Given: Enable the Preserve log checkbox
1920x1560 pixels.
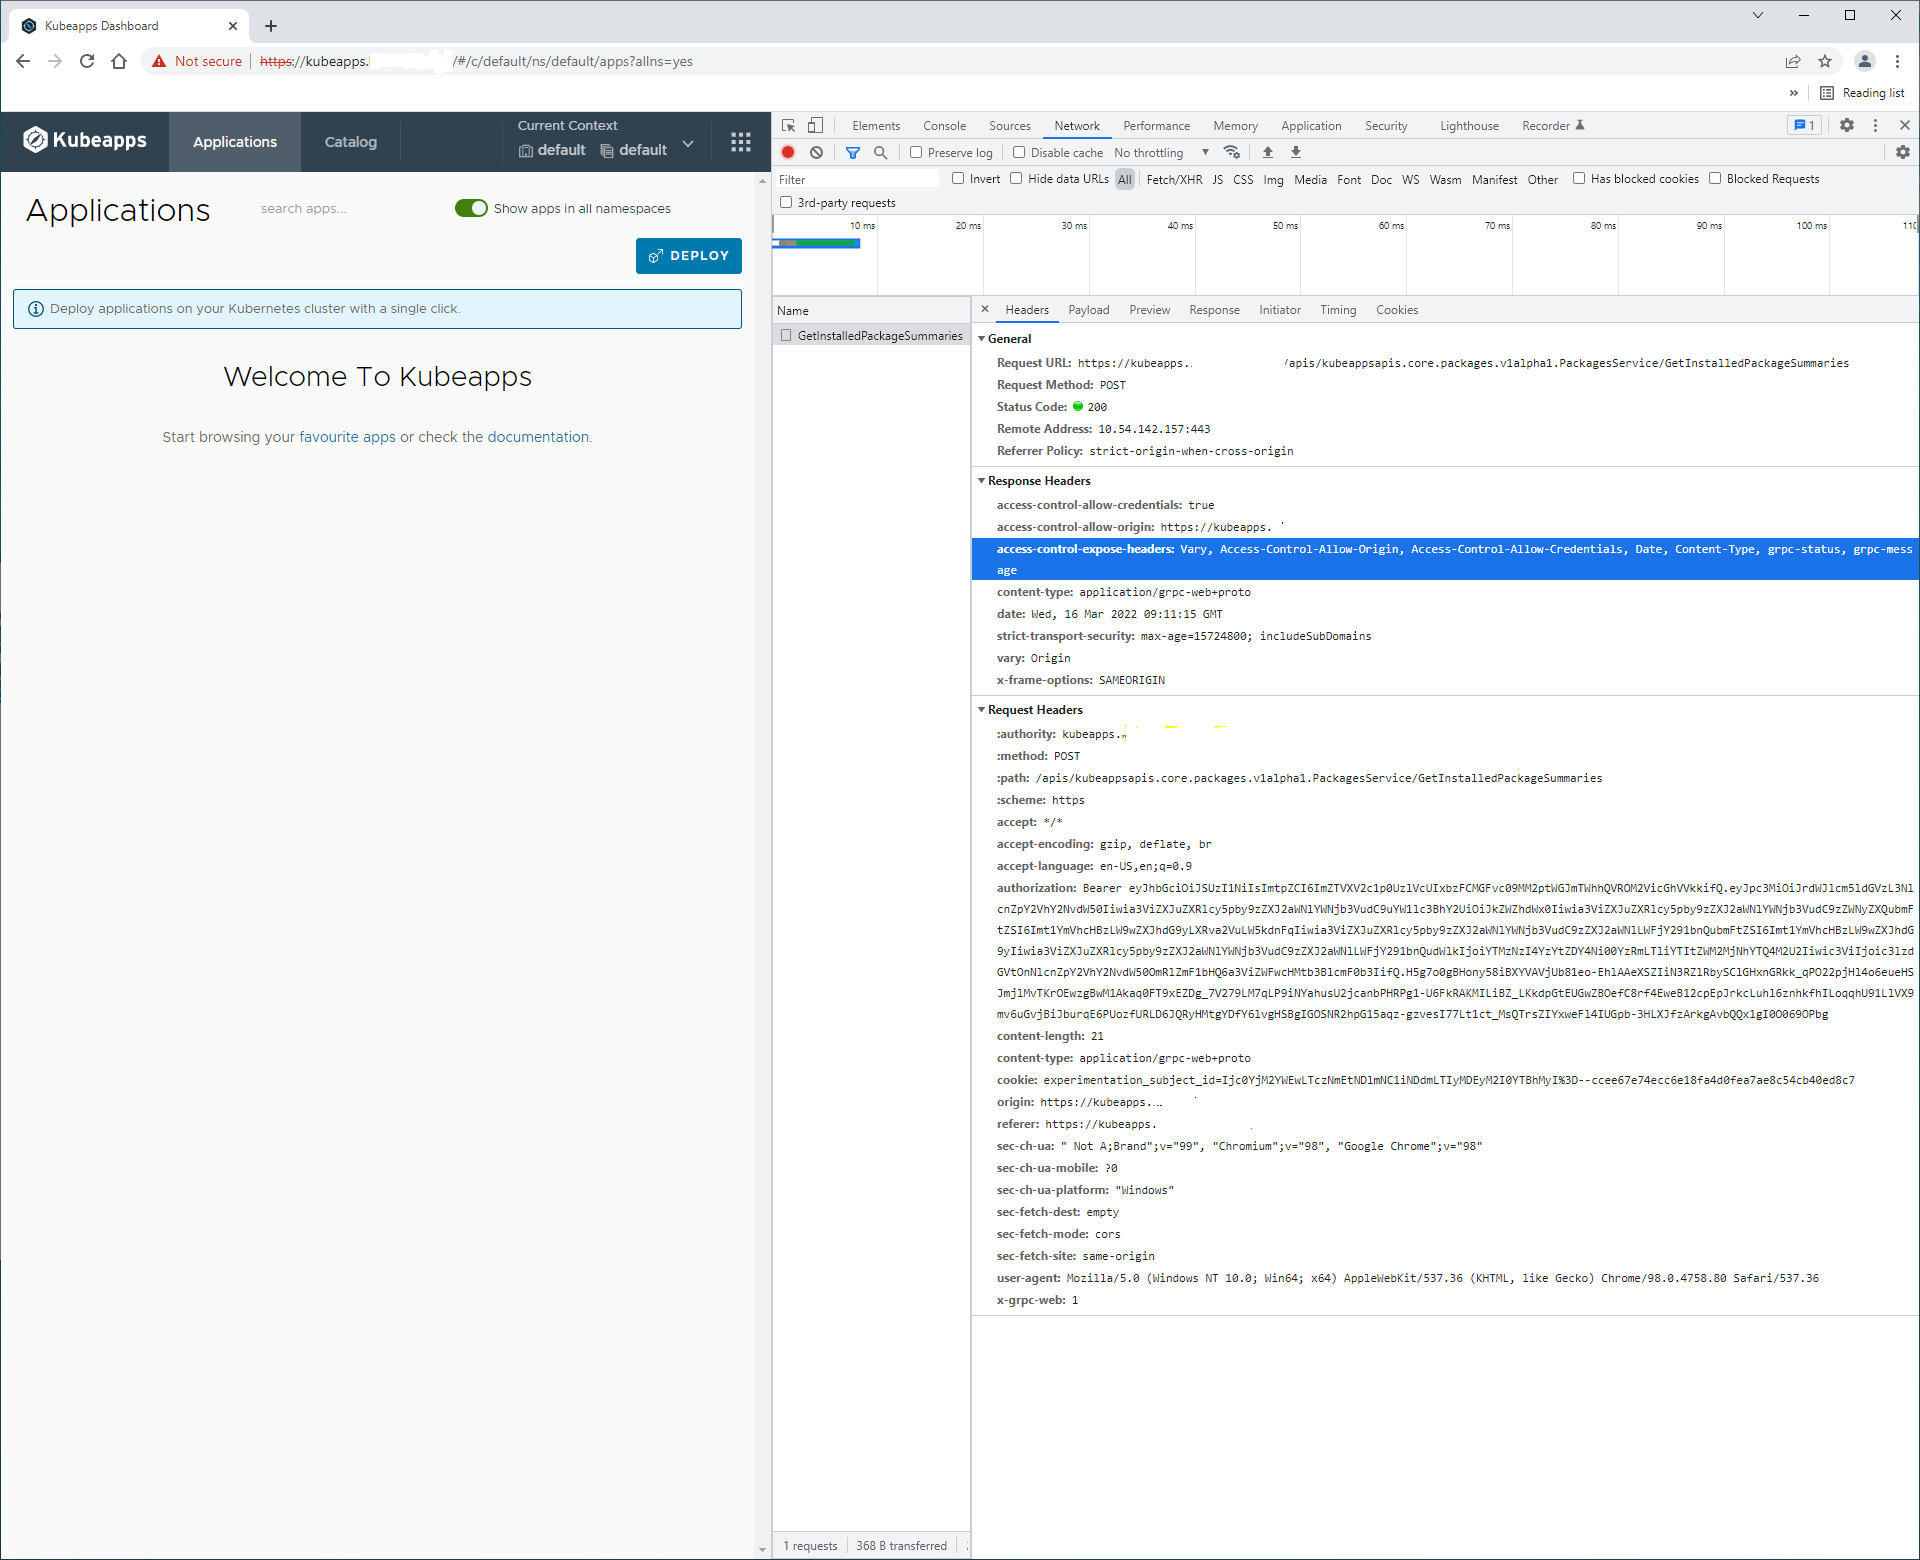Looking at the screenshot, I should pyautogui.click(x=916, y=152).
